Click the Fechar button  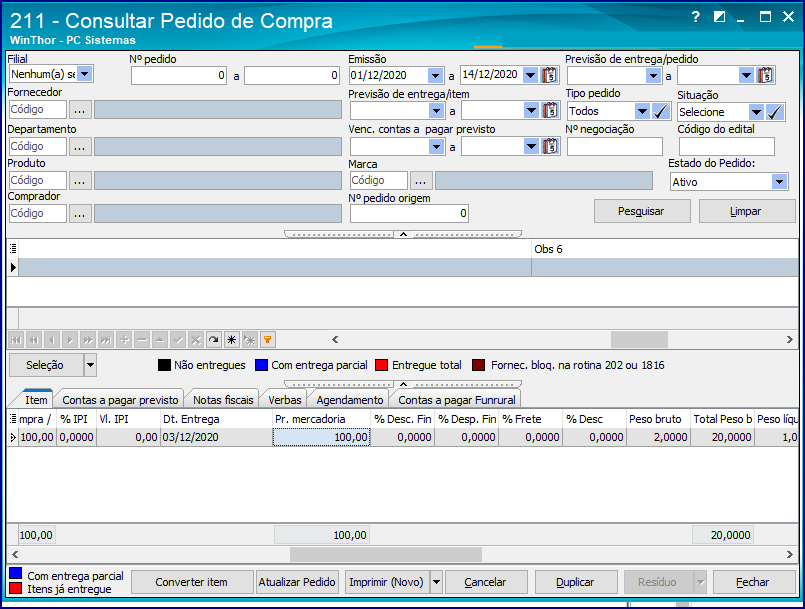coord(754,582)
